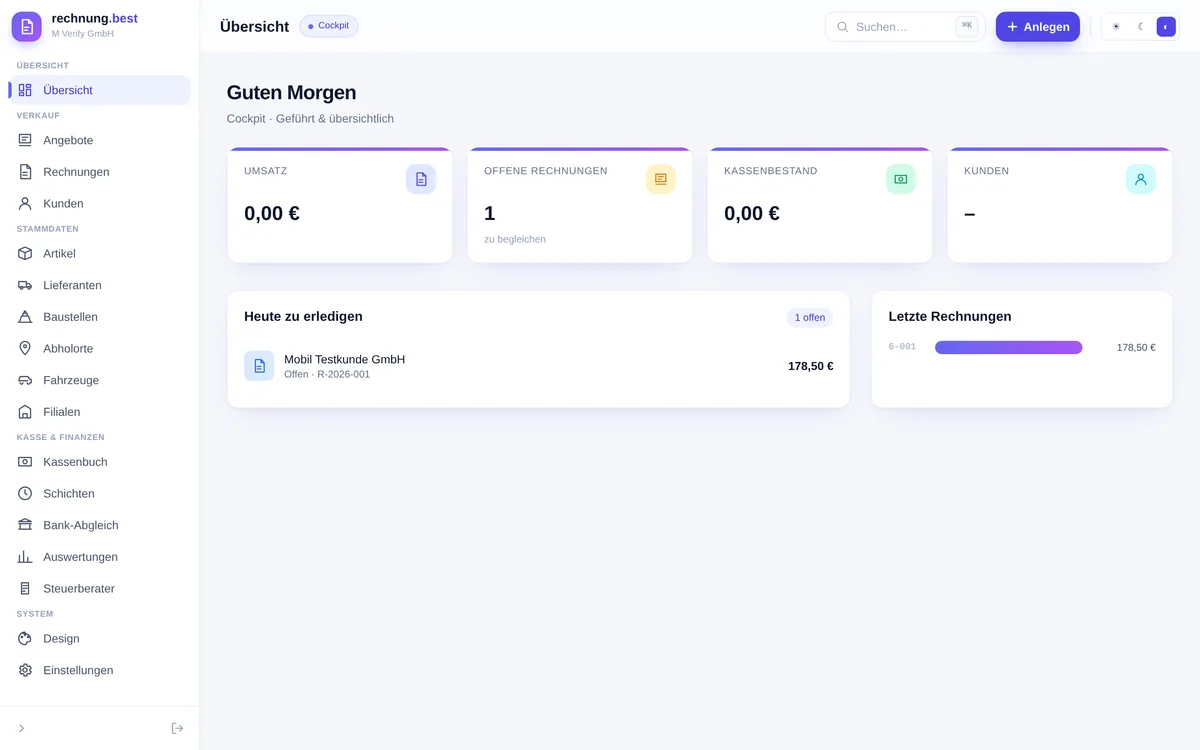Open Kunden in the sidebar
1200x750 pixels.
(100, 203)
